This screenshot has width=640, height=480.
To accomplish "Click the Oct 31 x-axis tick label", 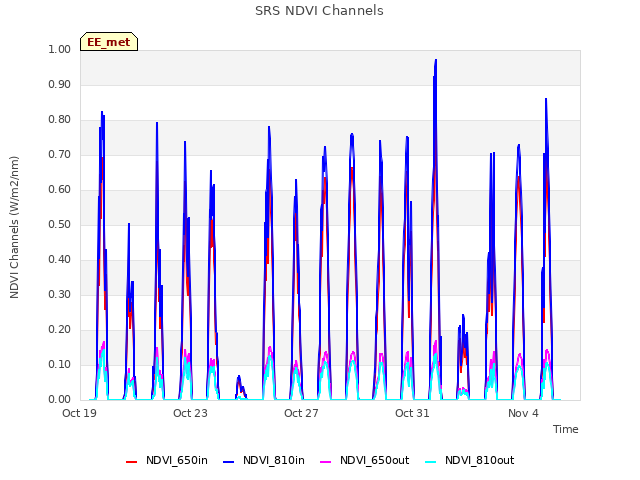I will [x=412, y=413].
